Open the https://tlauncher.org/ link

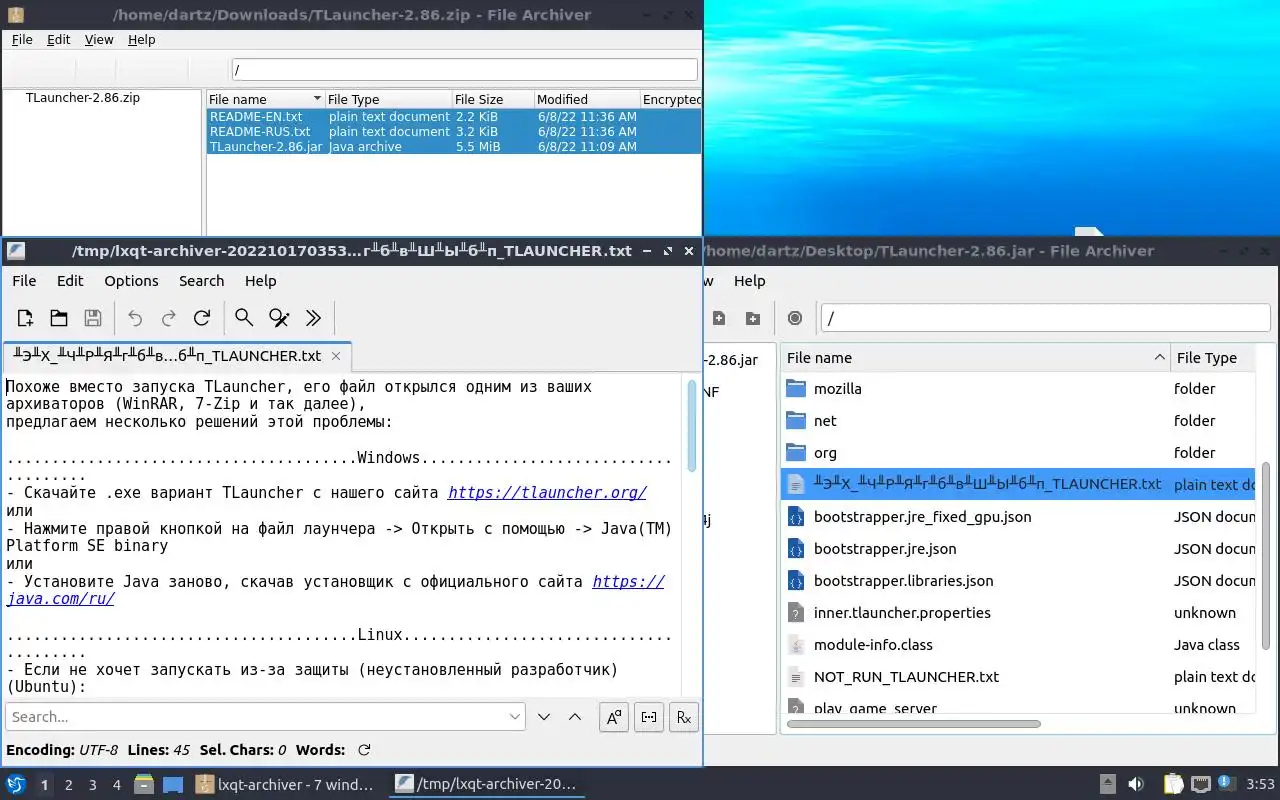pos(547,493)
